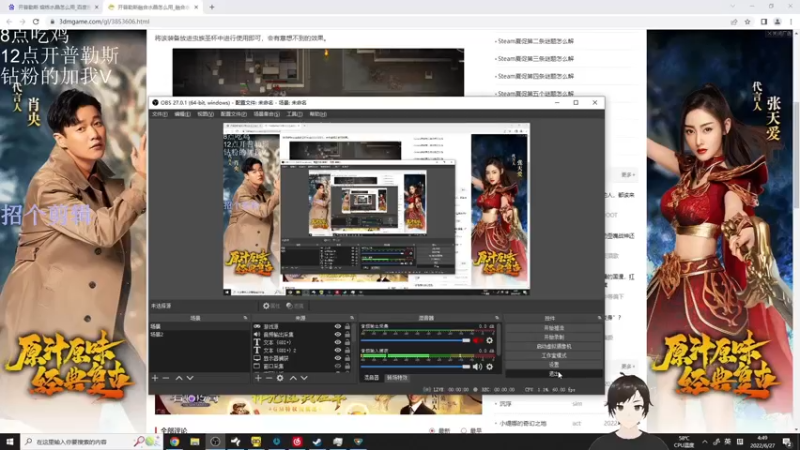The height and width of the screenshot is (450, 800).
Task: Move source up in Sources panel
Action: click(293, 378)
